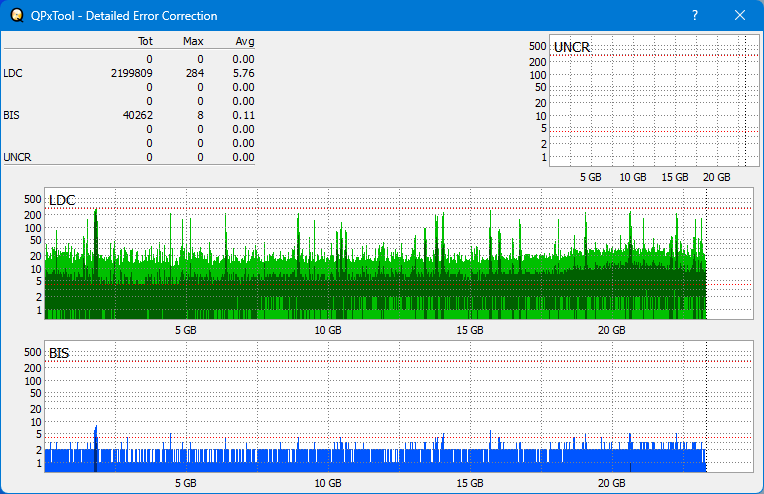Click the UNCR graph title label

click(x=572, y=47)
